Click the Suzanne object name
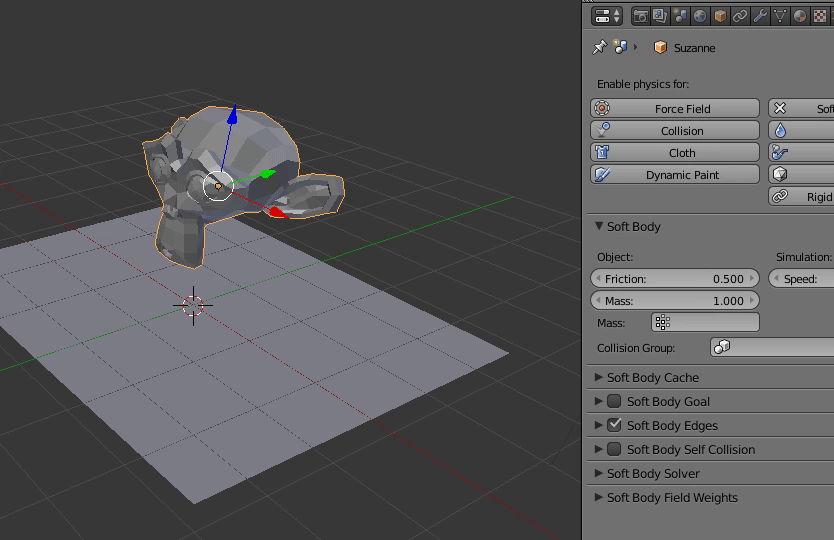Viewport: 834px width, 540px height. [x=694, y=48]
